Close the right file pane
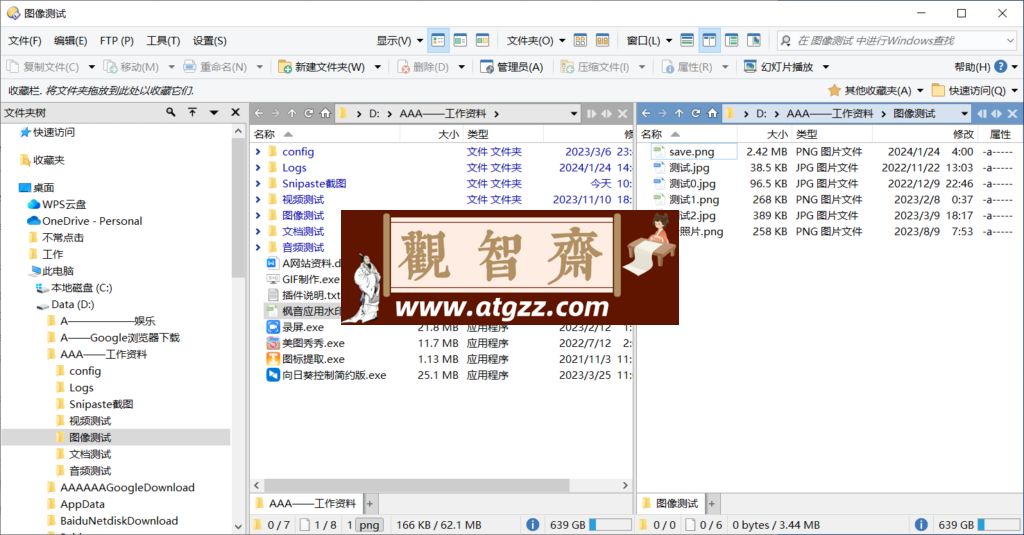This screenshot has height=535, width=1024. [1012, 114]
